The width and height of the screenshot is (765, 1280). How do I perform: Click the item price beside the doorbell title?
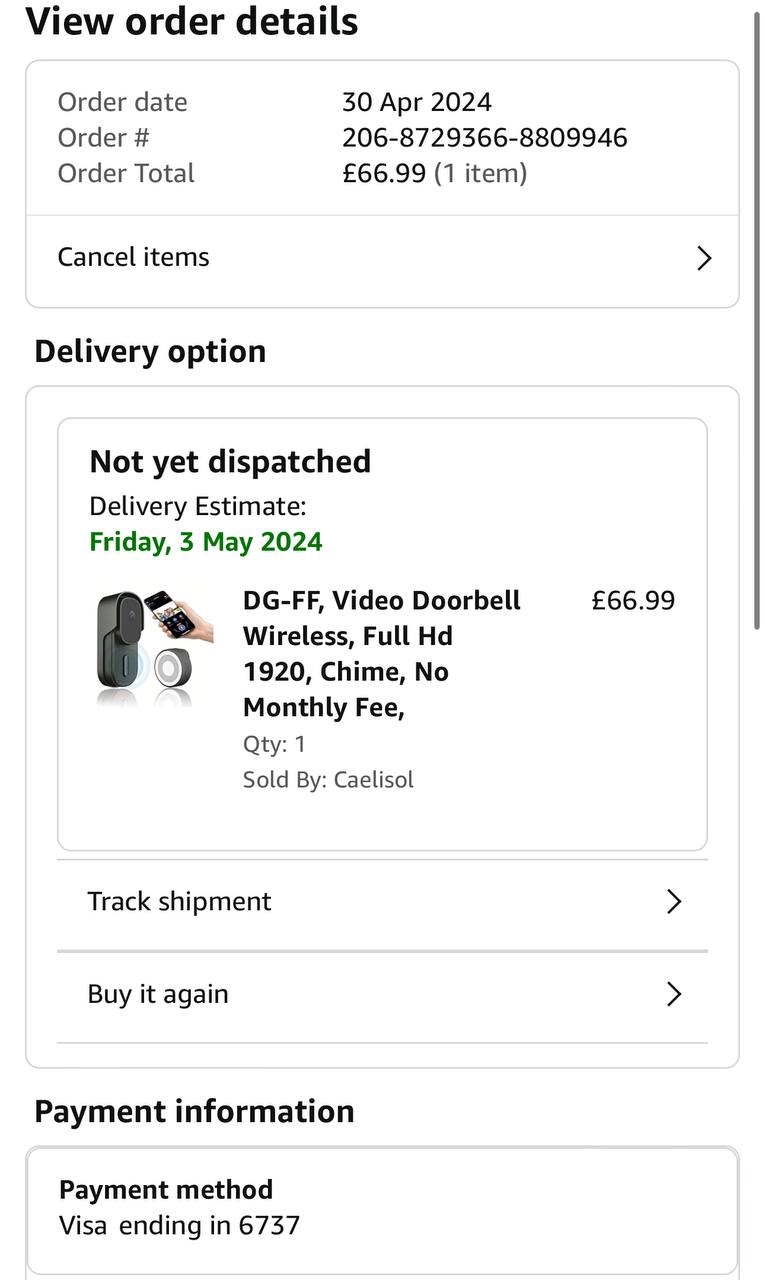[633, 600]
